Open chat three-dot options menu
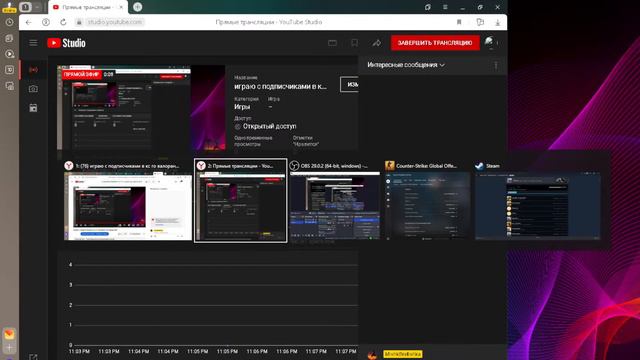The width and height of the screenshot is (640, 360). pyautogui.click(x=496, y=65)
